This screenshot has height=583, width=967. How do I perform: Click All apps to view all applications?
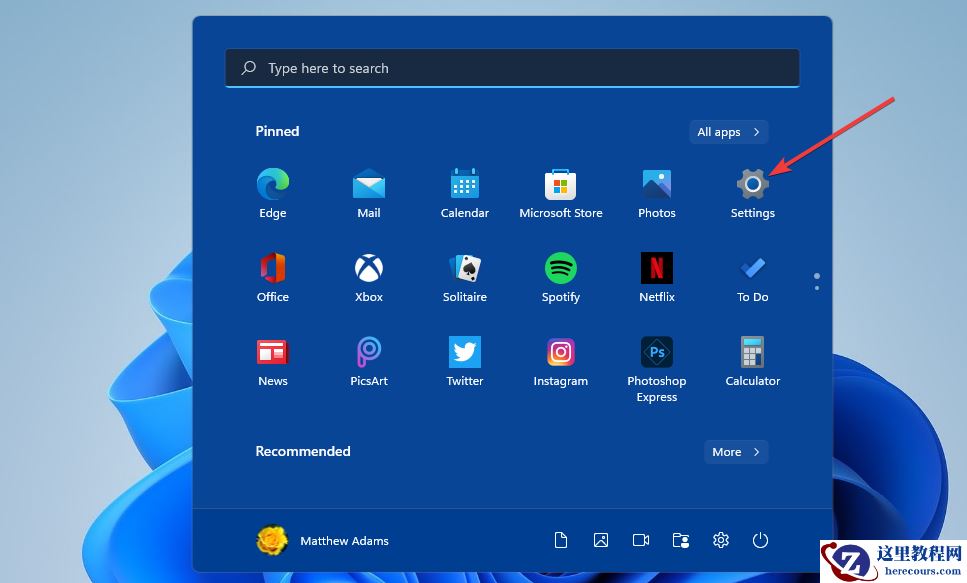point(728,131)
